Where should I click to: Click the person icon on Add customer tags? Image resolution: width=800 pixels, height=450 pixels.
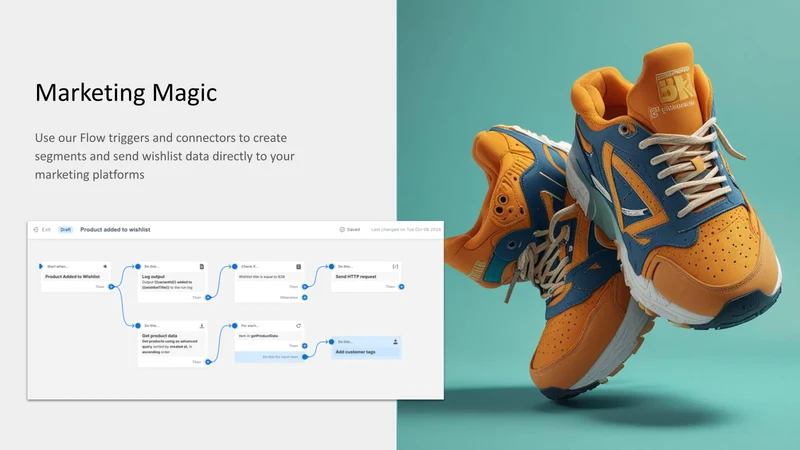tap(395, 342)
